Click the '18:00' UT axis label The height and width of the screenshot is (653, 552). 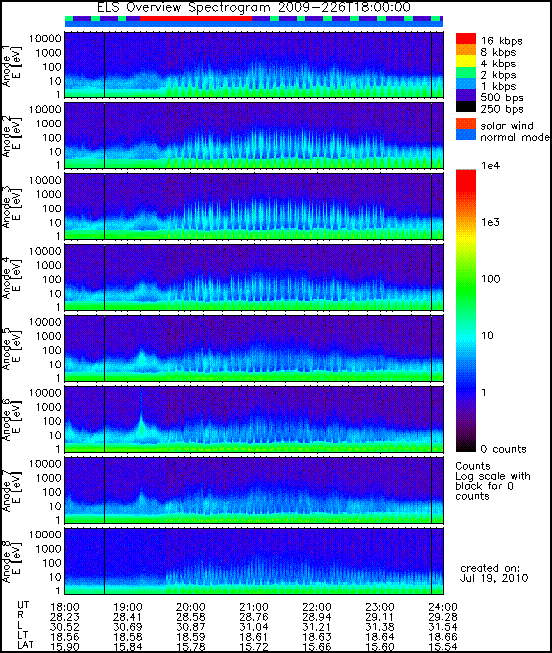(x=65, y=607)
